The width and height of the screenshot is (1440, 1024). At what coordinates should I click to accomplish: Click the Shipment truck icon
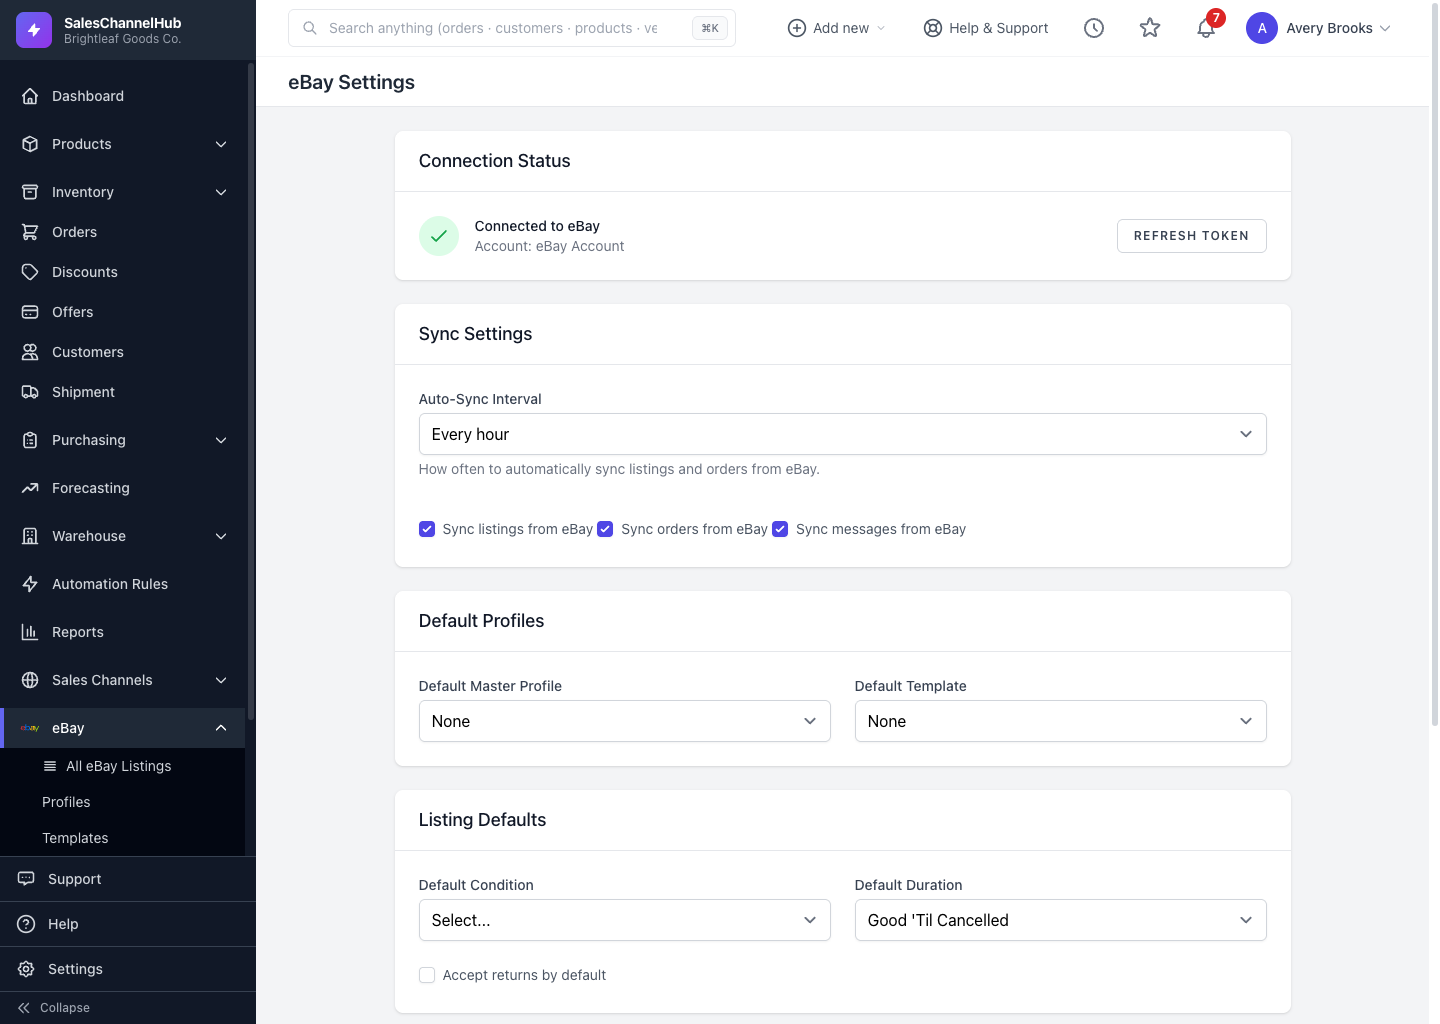click(x=30, y=392)
